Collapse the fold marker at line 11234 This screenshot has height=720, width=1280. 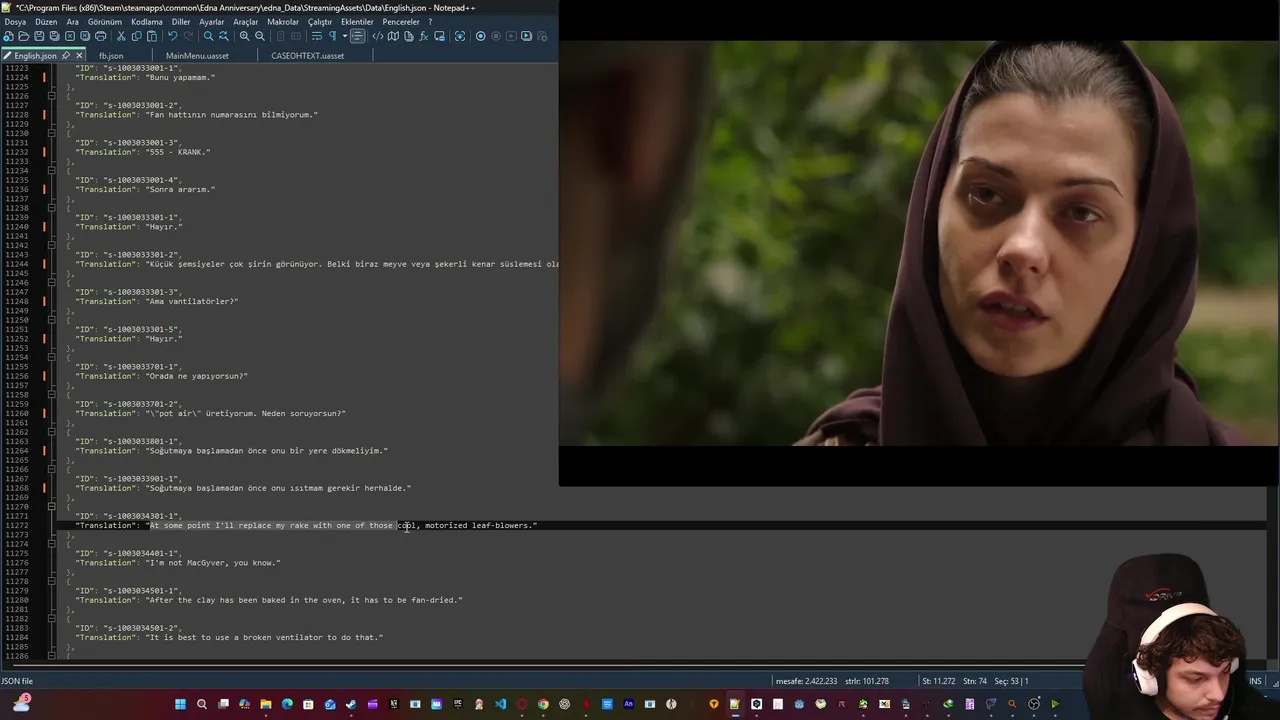(x=52, y=171)
